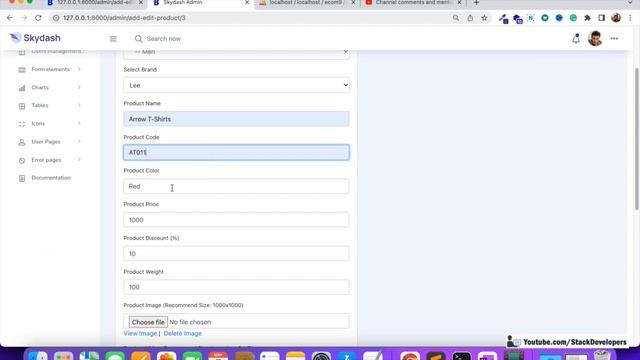Click the Product Name field with Arrow T-Shirts
This screenshot has height=360, width=640.
236,119
